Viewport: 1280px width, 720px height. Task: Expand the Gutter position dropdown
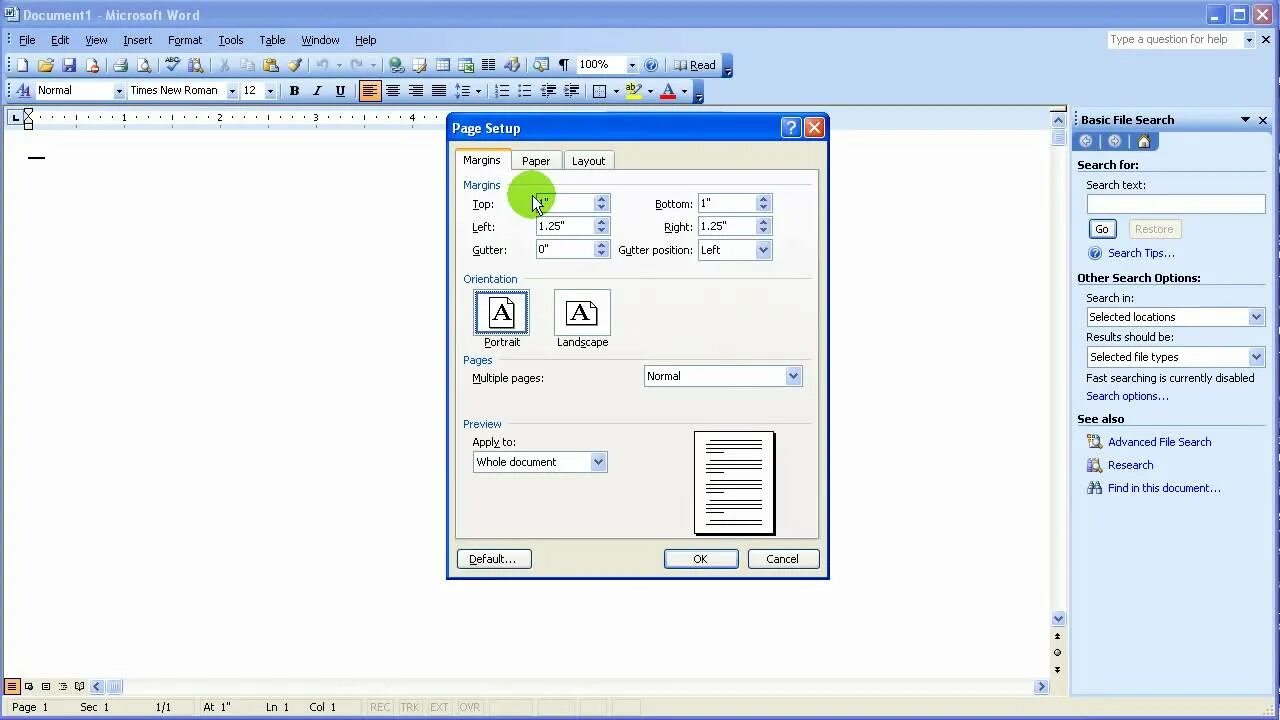click(x=763, y=250)
